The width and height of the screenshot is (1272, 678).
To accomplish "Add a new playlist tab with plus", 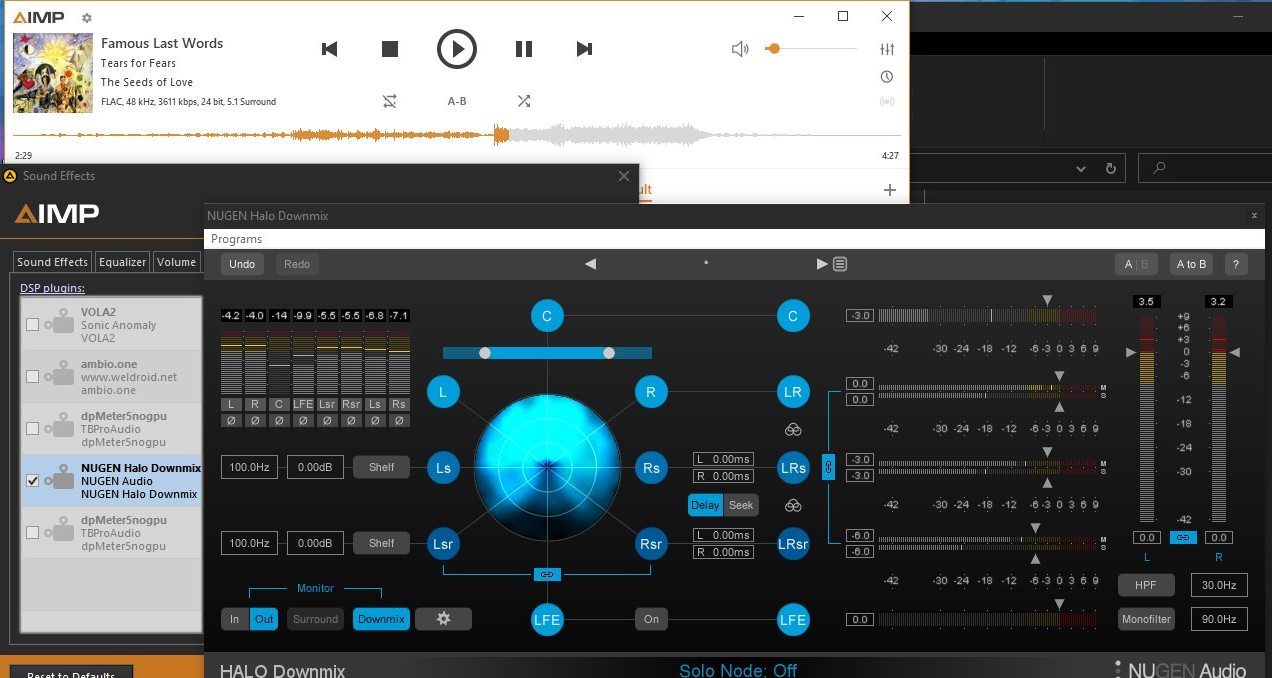I will coord(890,190).
